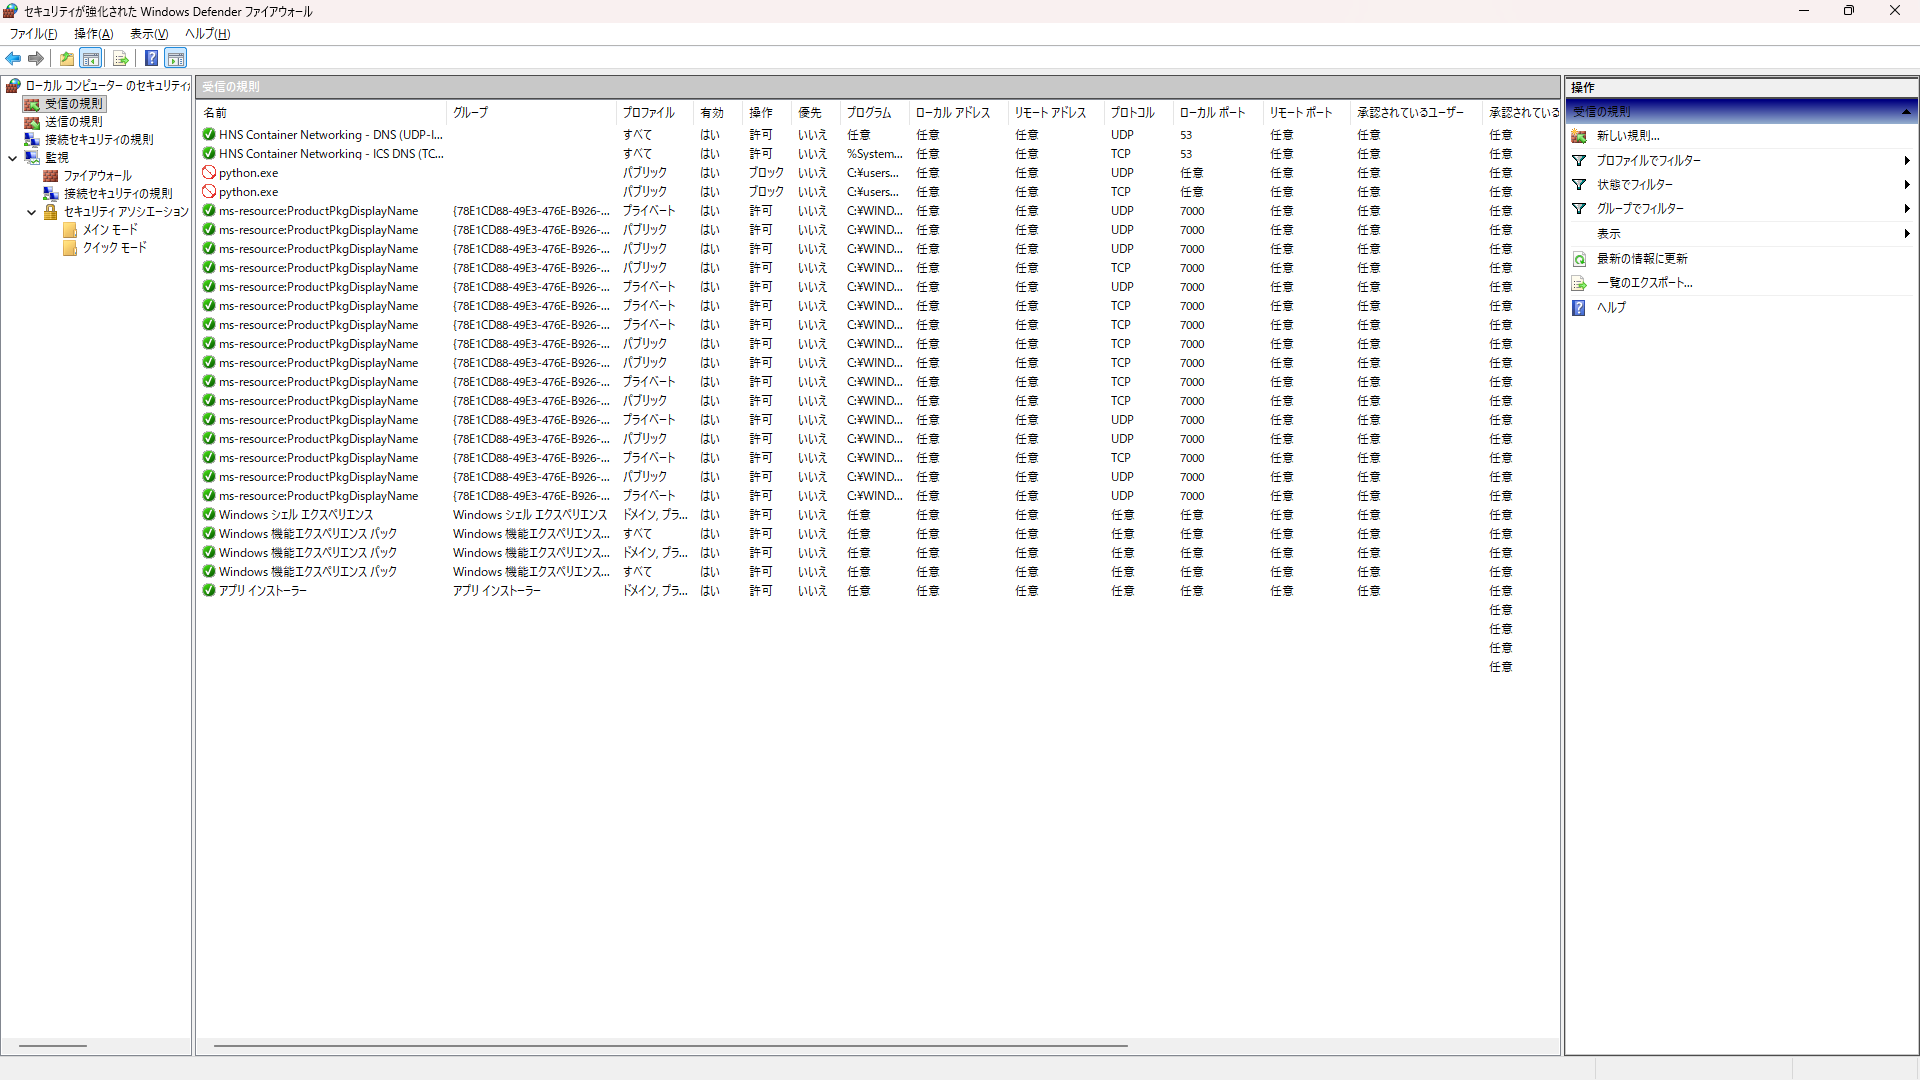
Task: Click the 一覧のエクスポート icon in the actions pane
Action: pyautogui.click(x=1579, y=283)
